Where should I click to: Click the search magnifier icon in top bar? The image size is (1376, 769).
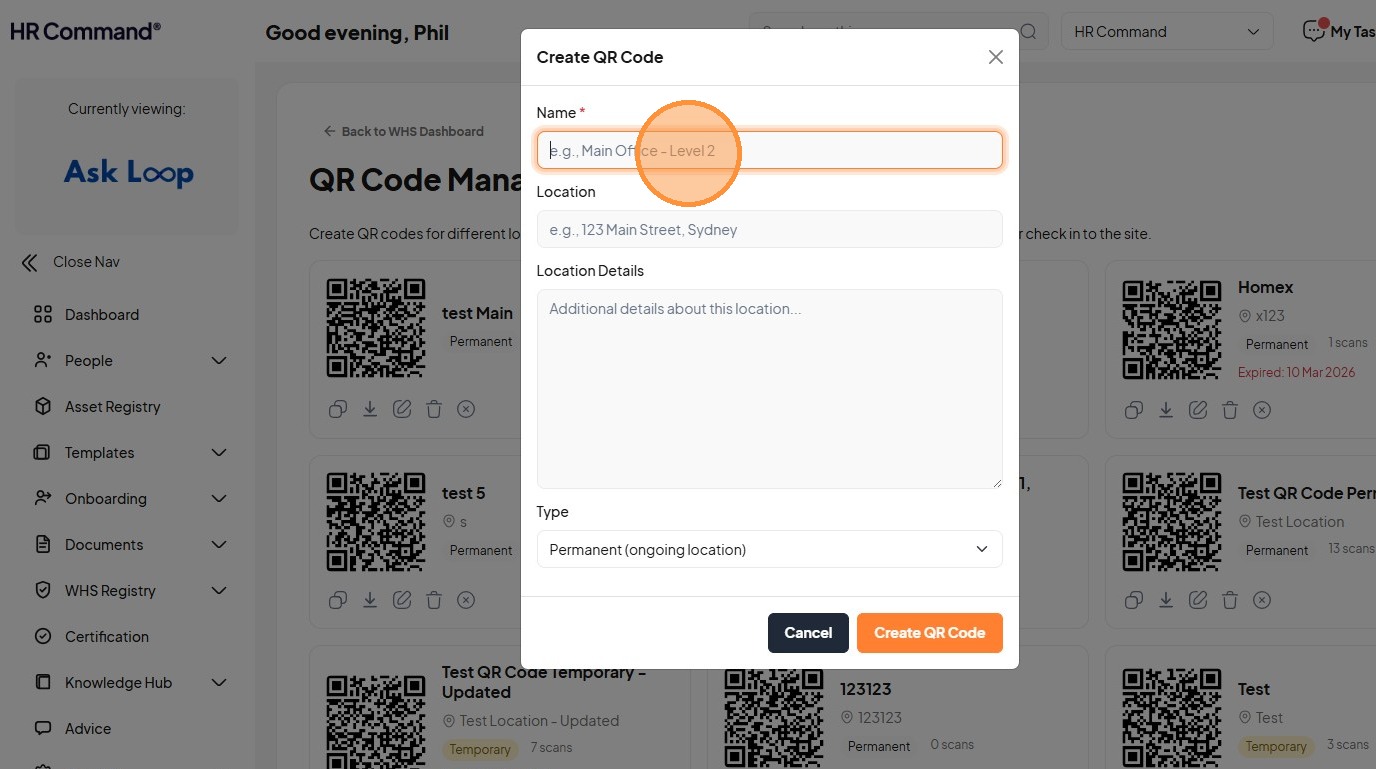pos(1028,32)
